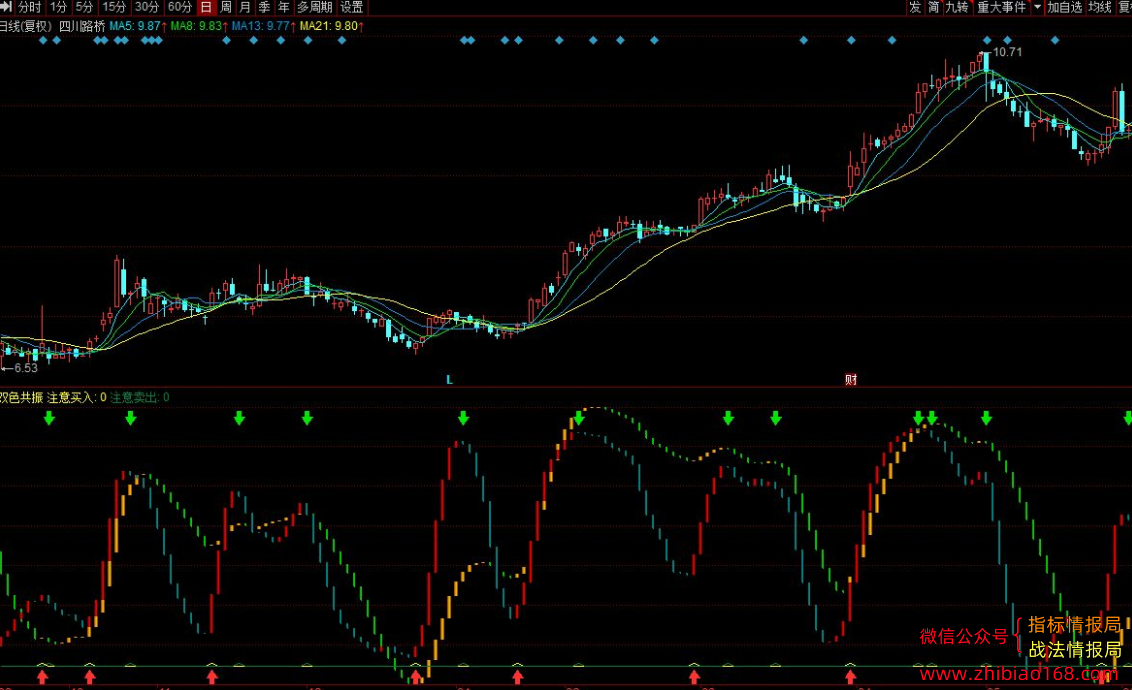The height and width of the screenshot is (690, 1132).
Task: Click the green sell arrow under 注意卖出 label
Action: 131,418
